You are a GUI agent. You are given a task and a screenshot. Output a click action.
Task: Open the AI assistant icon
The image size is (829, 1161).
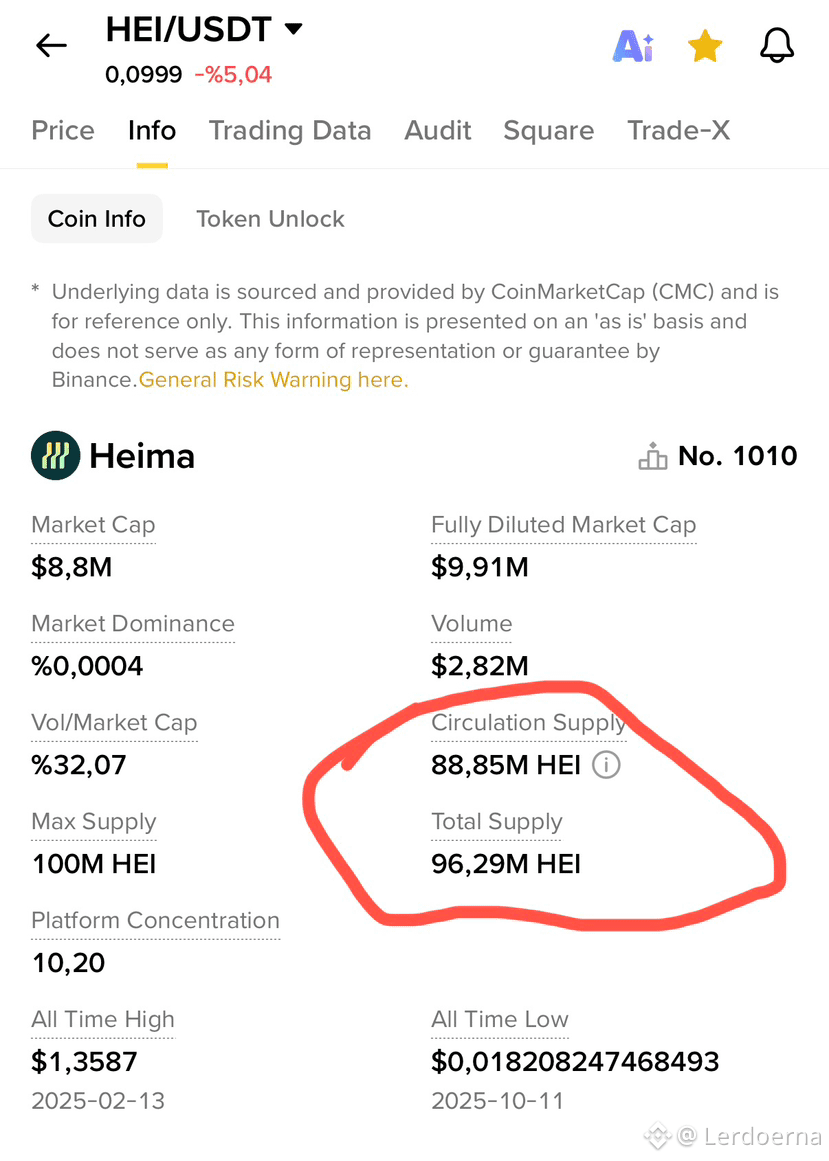(x=634, y=46)
